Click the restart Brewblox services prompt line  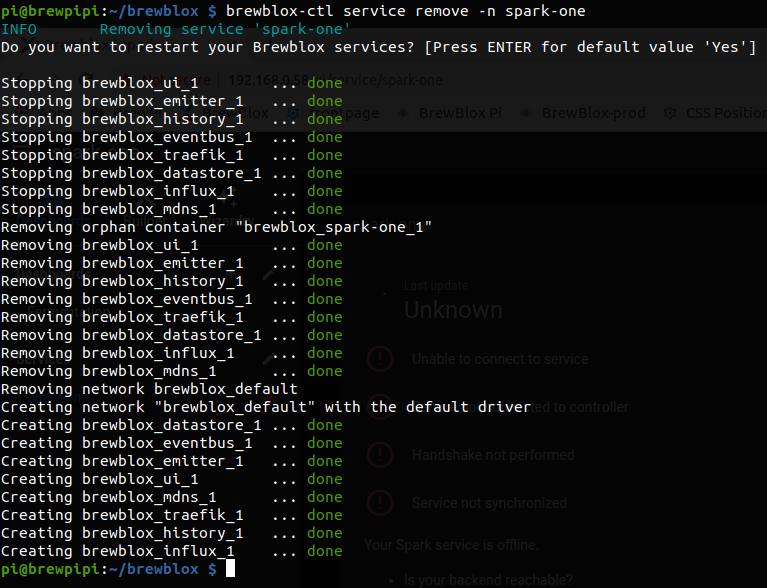pyautogui.click(x=379, y=47)
